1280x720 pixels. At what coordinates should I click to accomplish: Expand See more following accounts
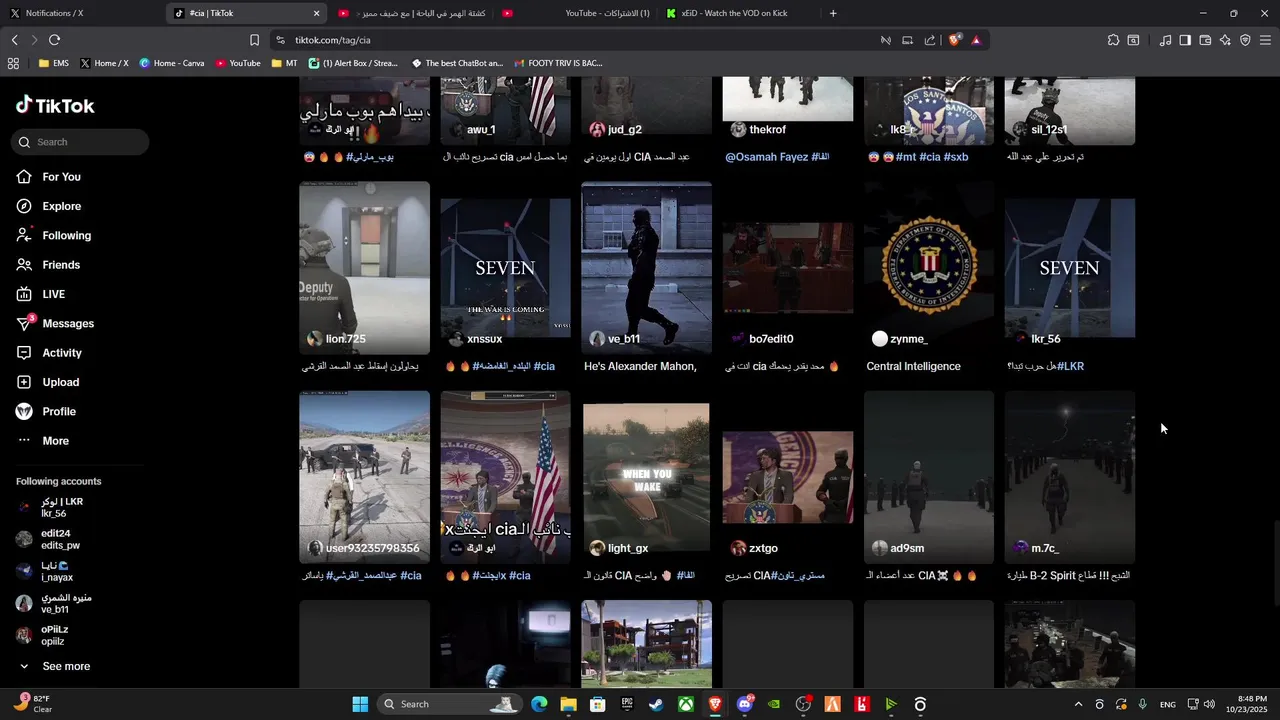coord(54,666)
